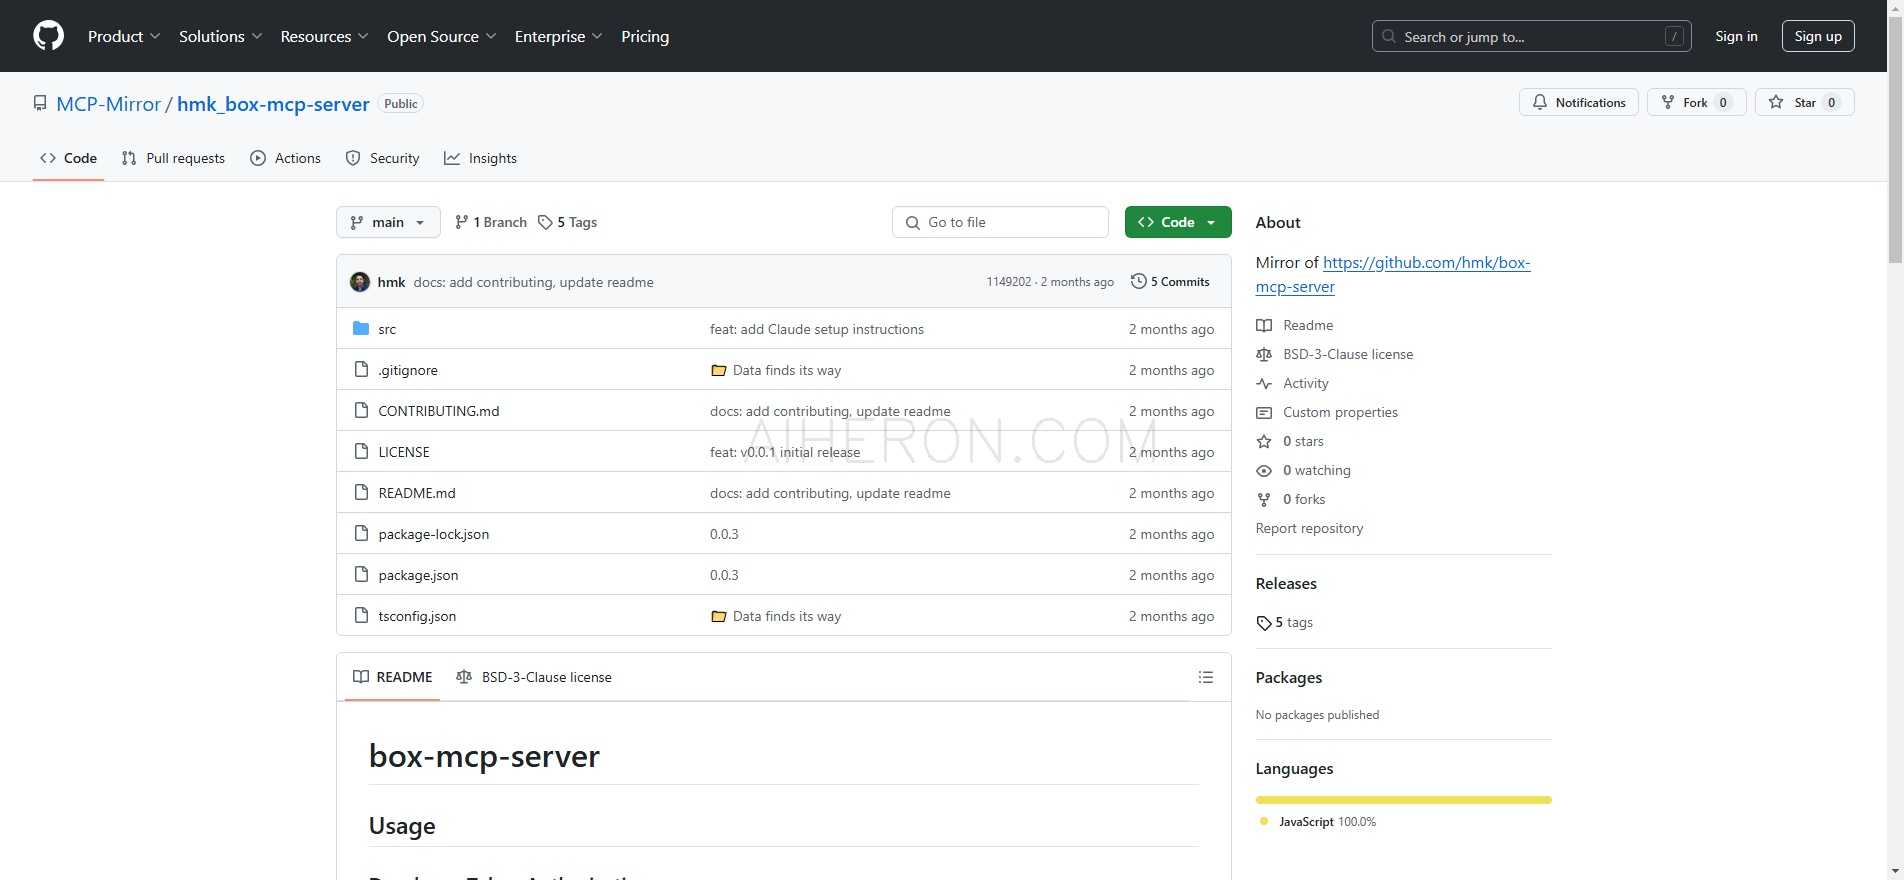Click the fork icon beside 0 forks

[x=1264, y=499]
